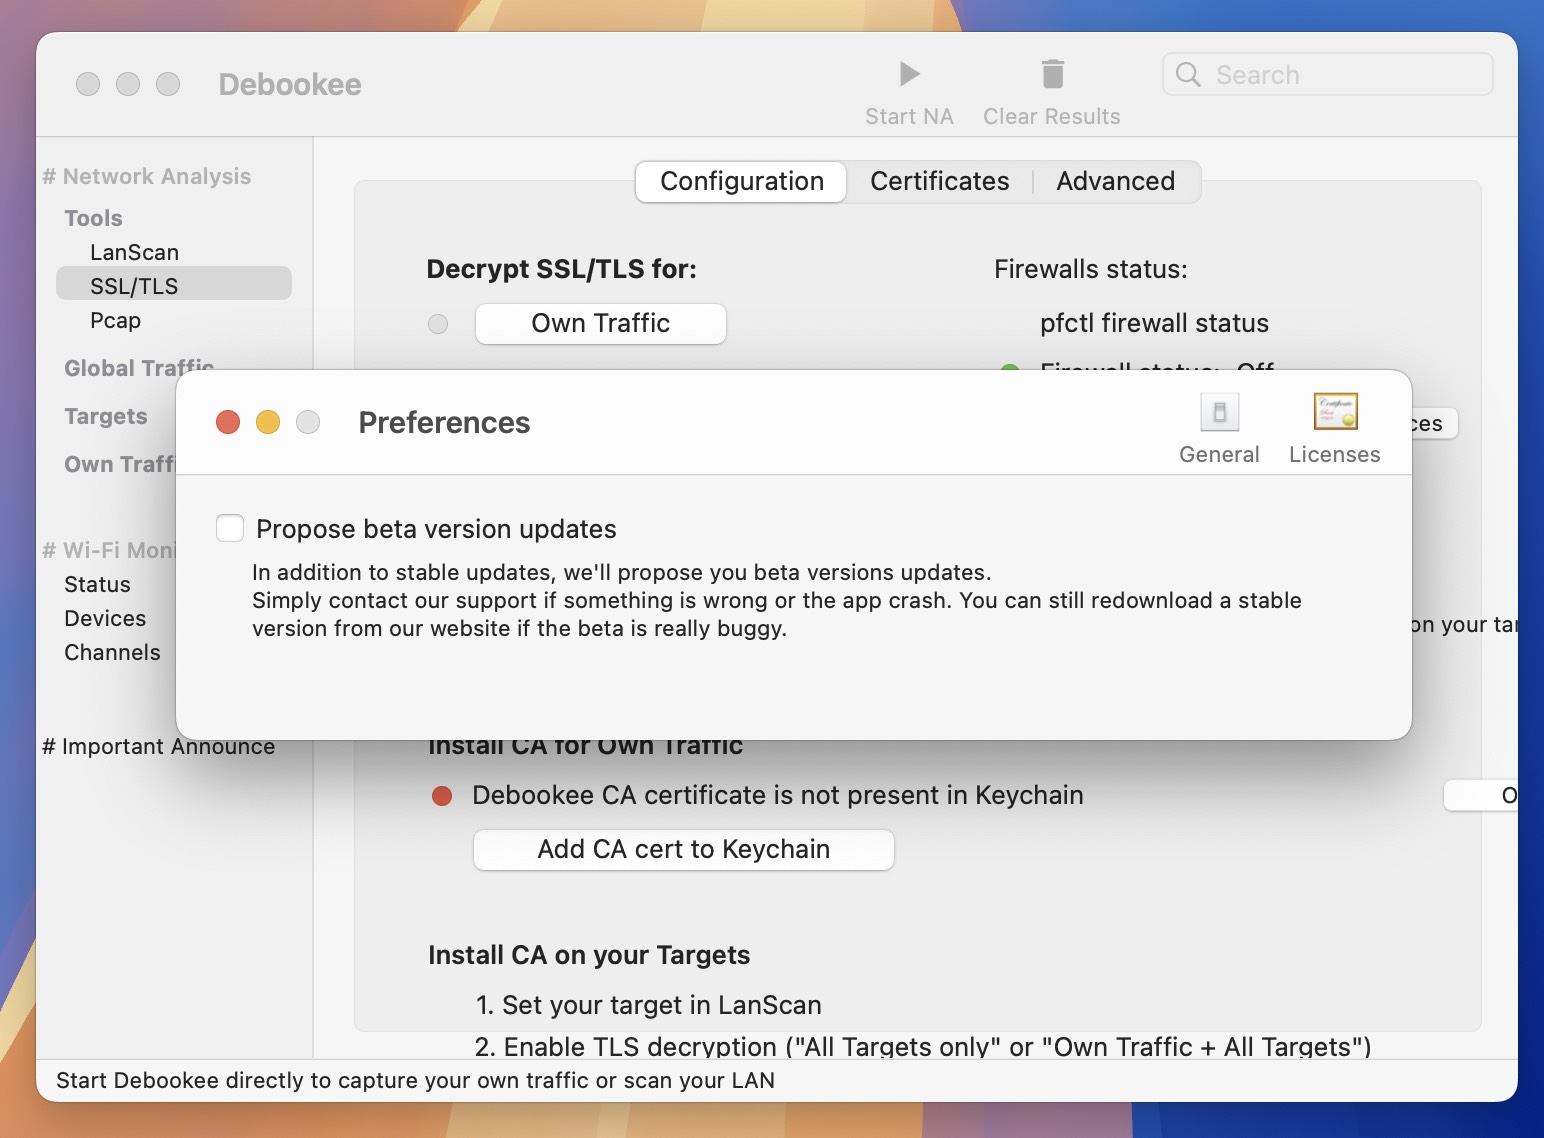The width and height of the screenshot is (1544, 1138).
Task: Open Targets in the sidebar
Action: 106,416
